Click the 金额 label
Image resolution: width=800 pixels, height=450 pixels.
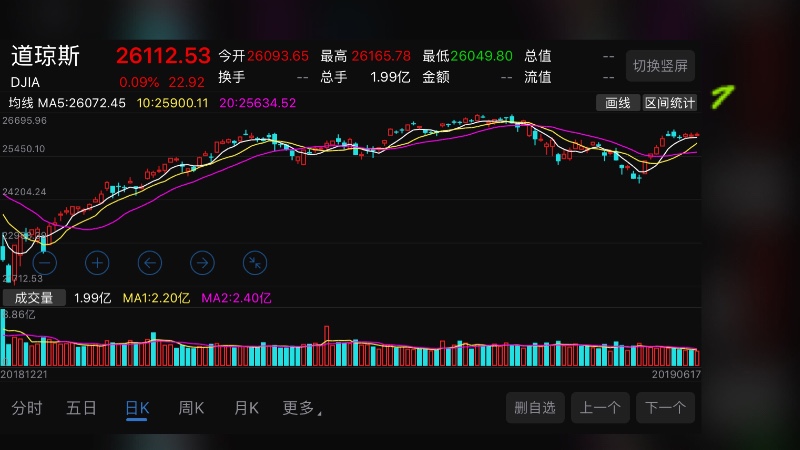click(436, 77)
